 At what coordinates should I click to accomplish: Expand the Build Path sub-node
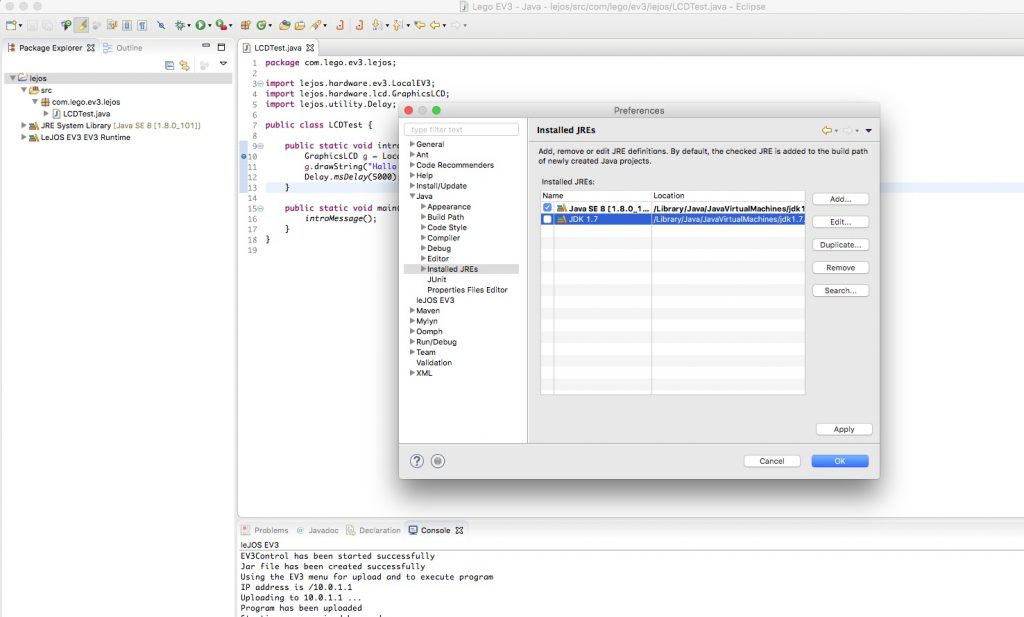coord(423,217)
